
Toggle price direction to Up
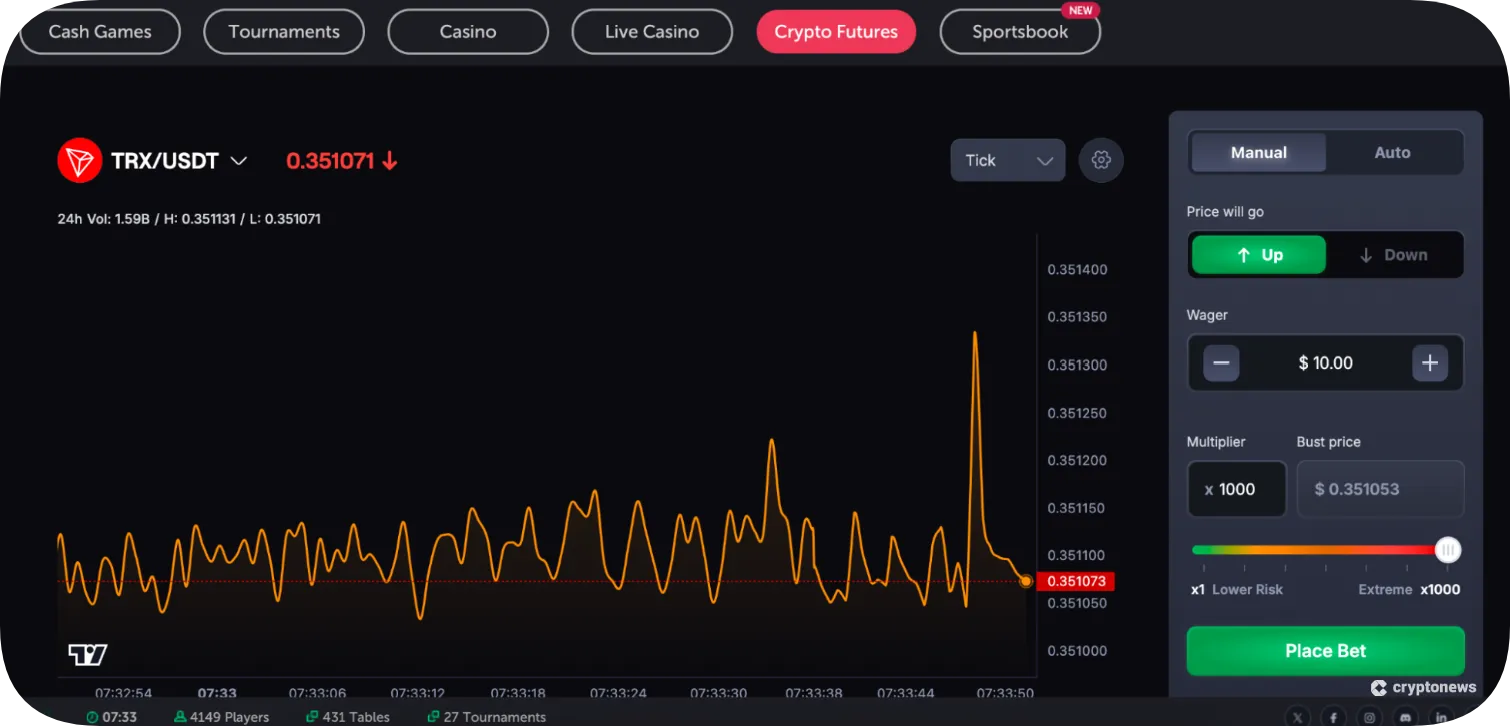[x=1258, y=254]
